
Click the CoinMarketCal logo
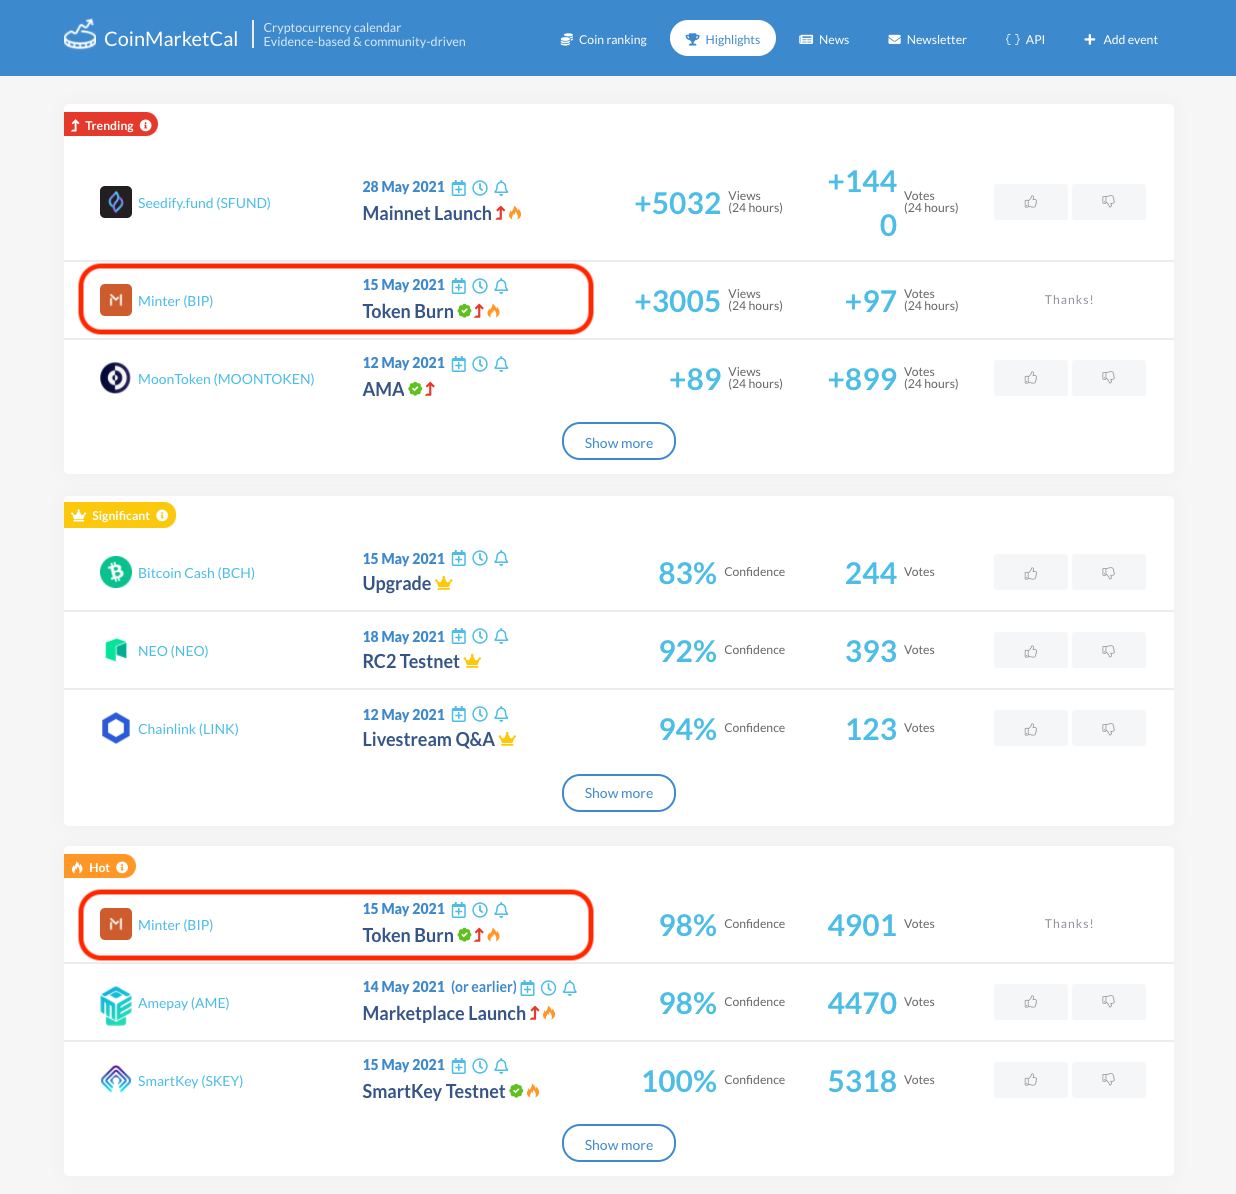pos(151,38)
